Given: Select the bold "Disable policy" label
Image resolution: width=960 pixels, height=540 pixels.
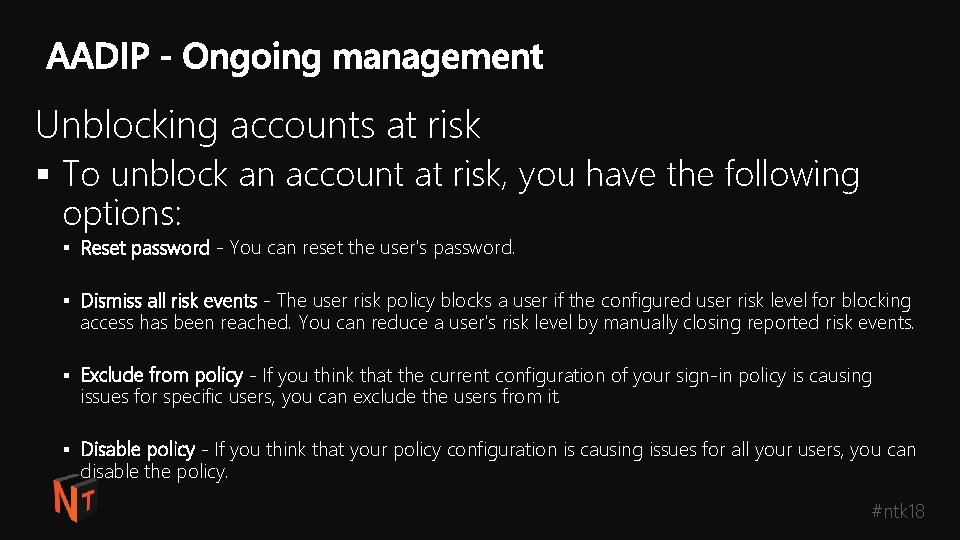Looking at the screenshot, I should (137, 450).
